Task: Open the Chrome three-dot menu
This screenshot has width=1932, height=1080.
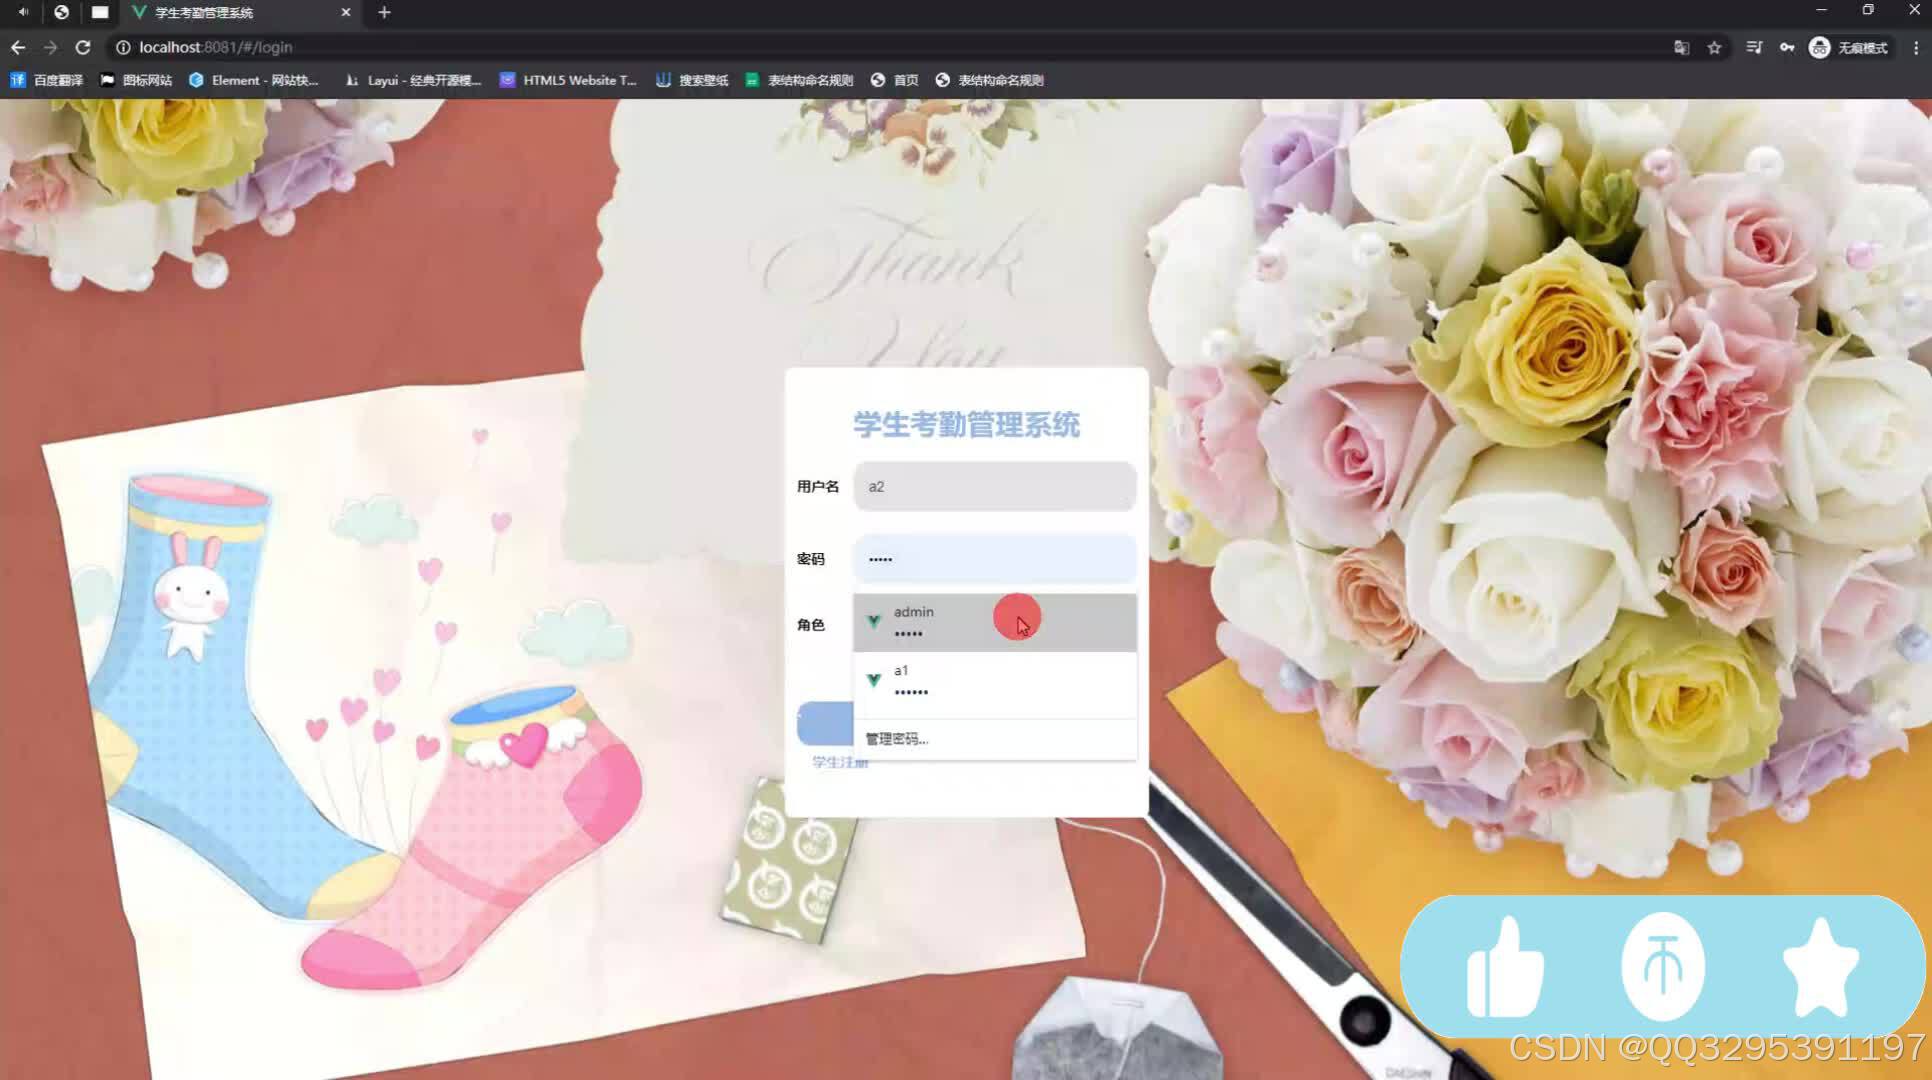Action: [1916, 47]
